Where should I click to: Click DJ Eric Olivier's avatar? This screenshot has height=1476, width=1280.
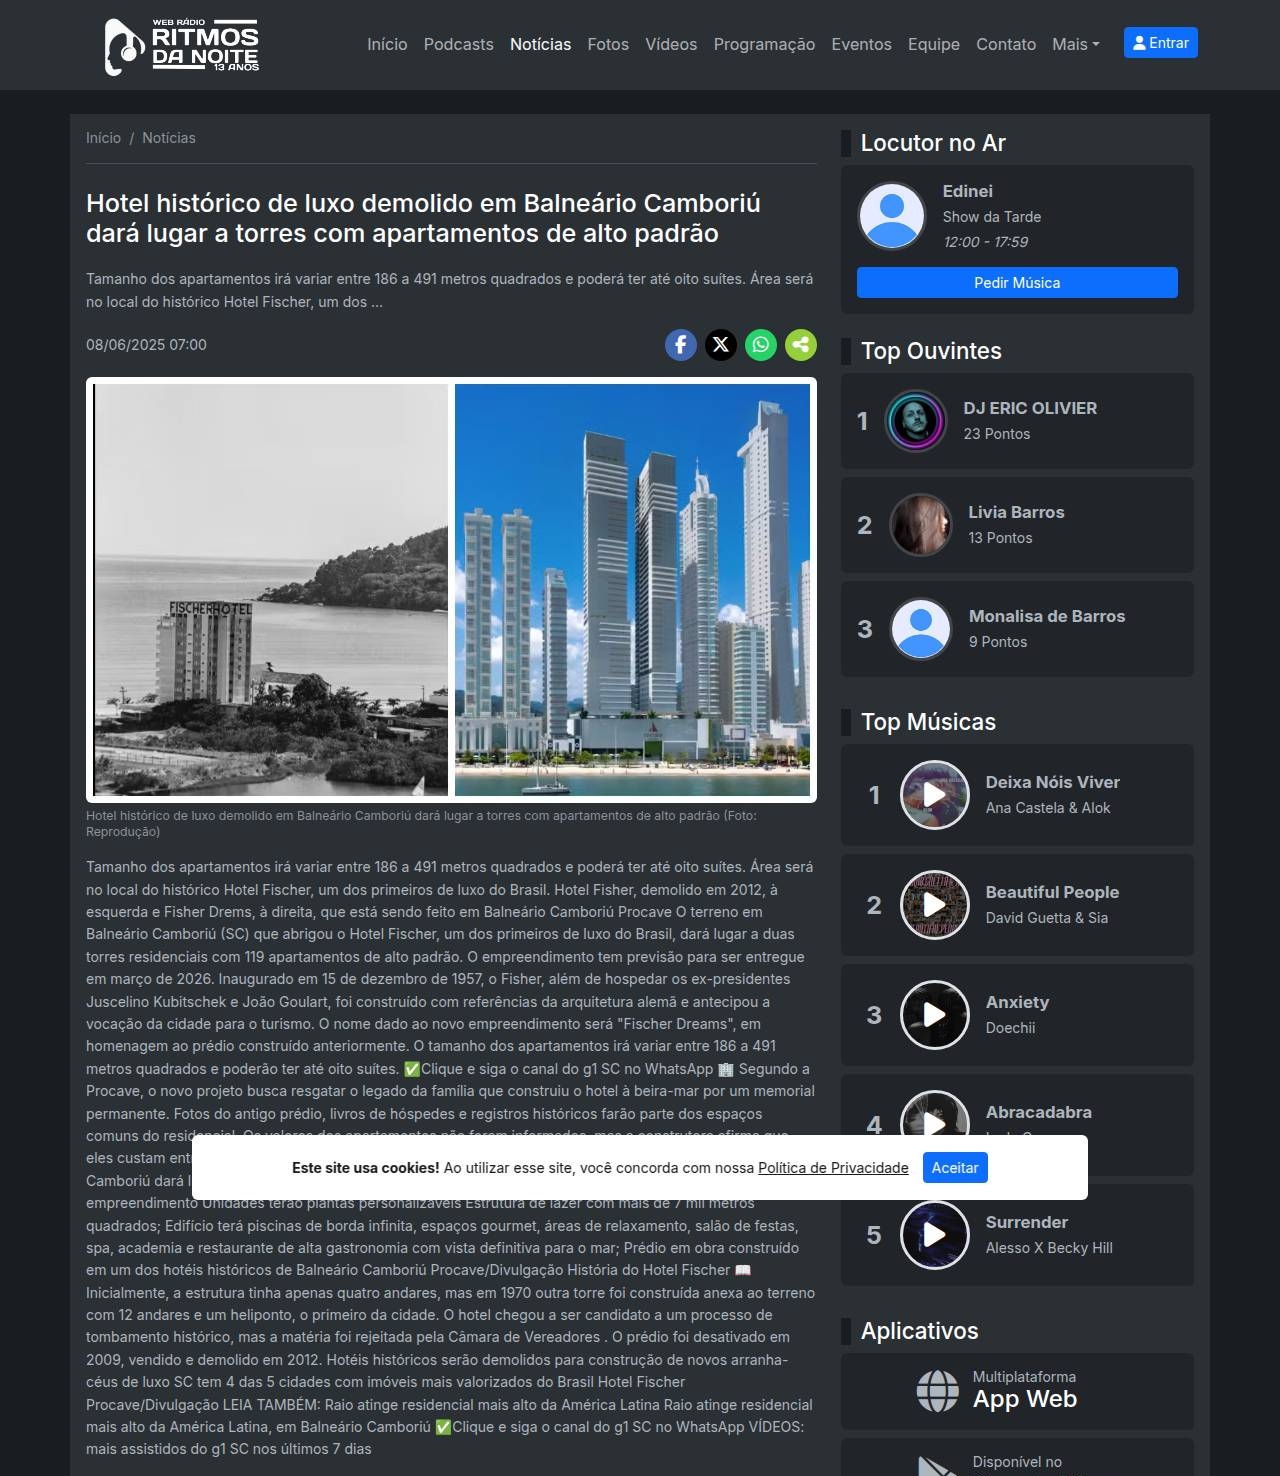[915, 421]
